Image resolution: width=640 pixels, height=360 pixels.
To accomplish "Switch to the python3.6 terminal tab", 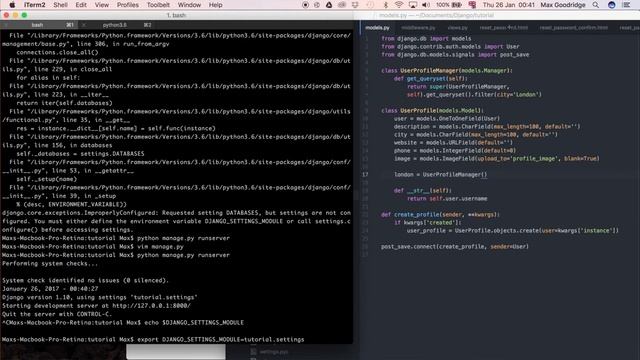I will click(115, 25).
